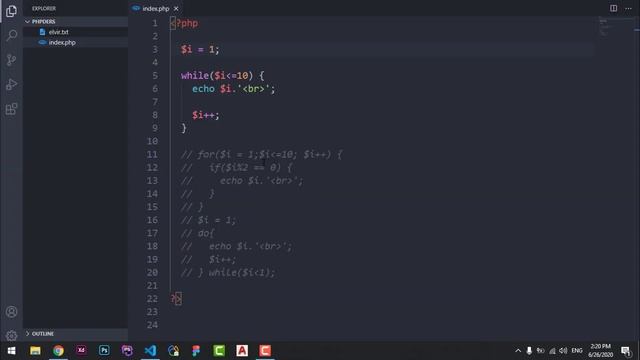Open the Windows Start menu
Viewport: 640px width, 360px height.
[11, 351]
